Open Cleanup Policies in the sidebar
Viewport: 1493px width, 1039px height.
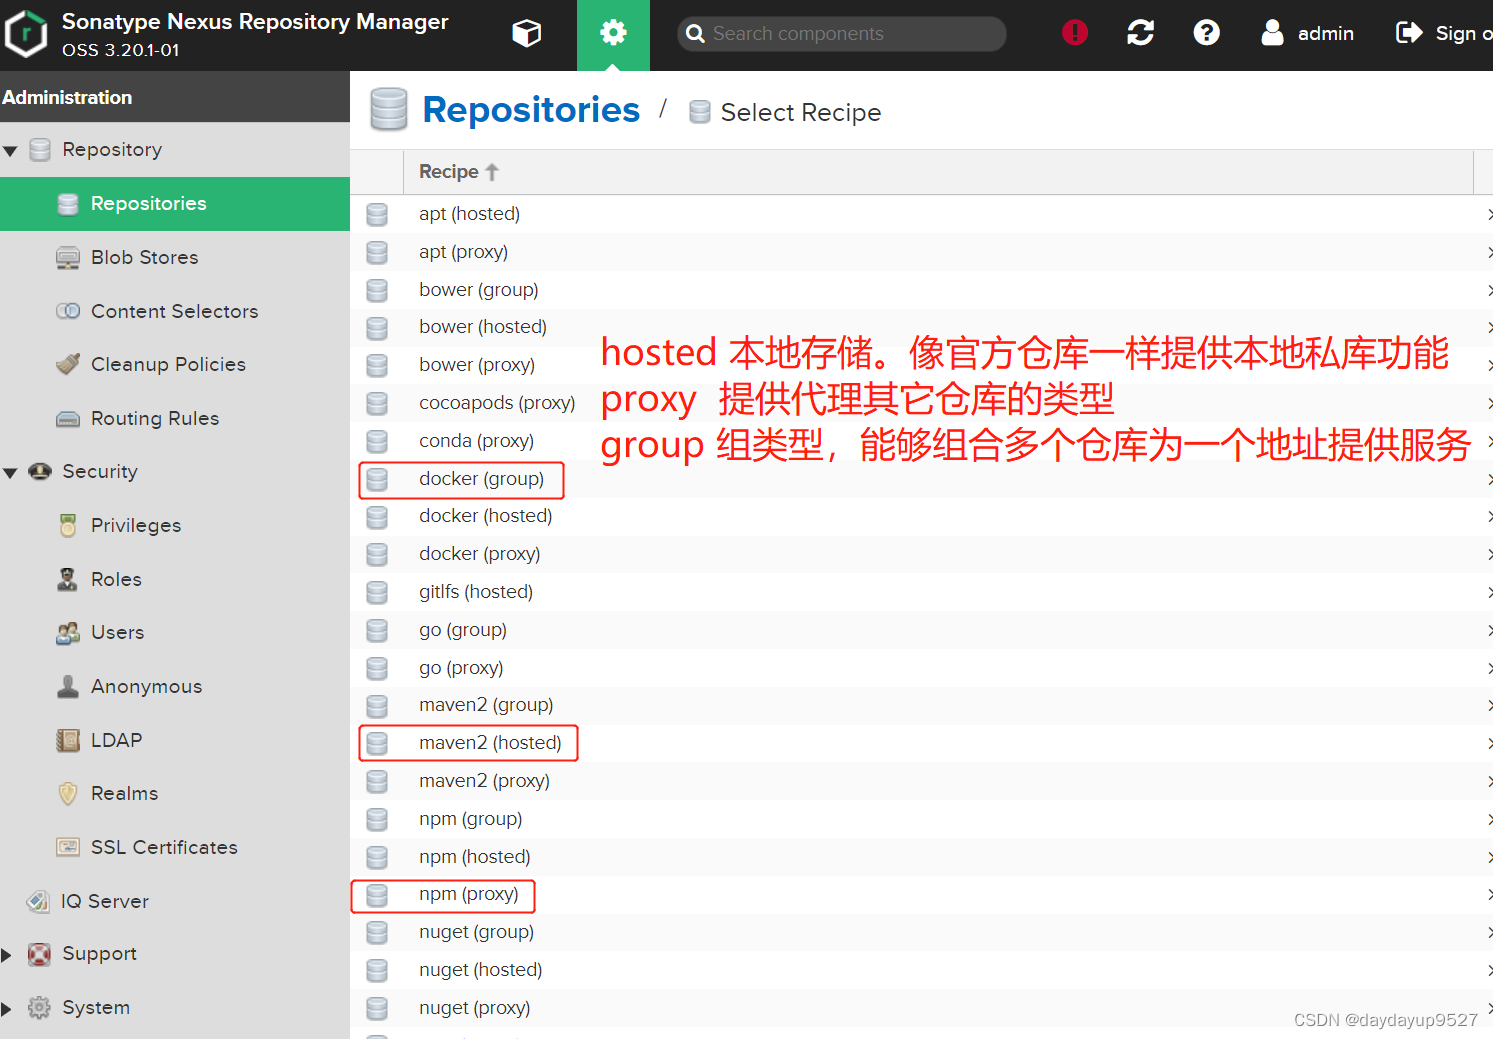point(175,365)
